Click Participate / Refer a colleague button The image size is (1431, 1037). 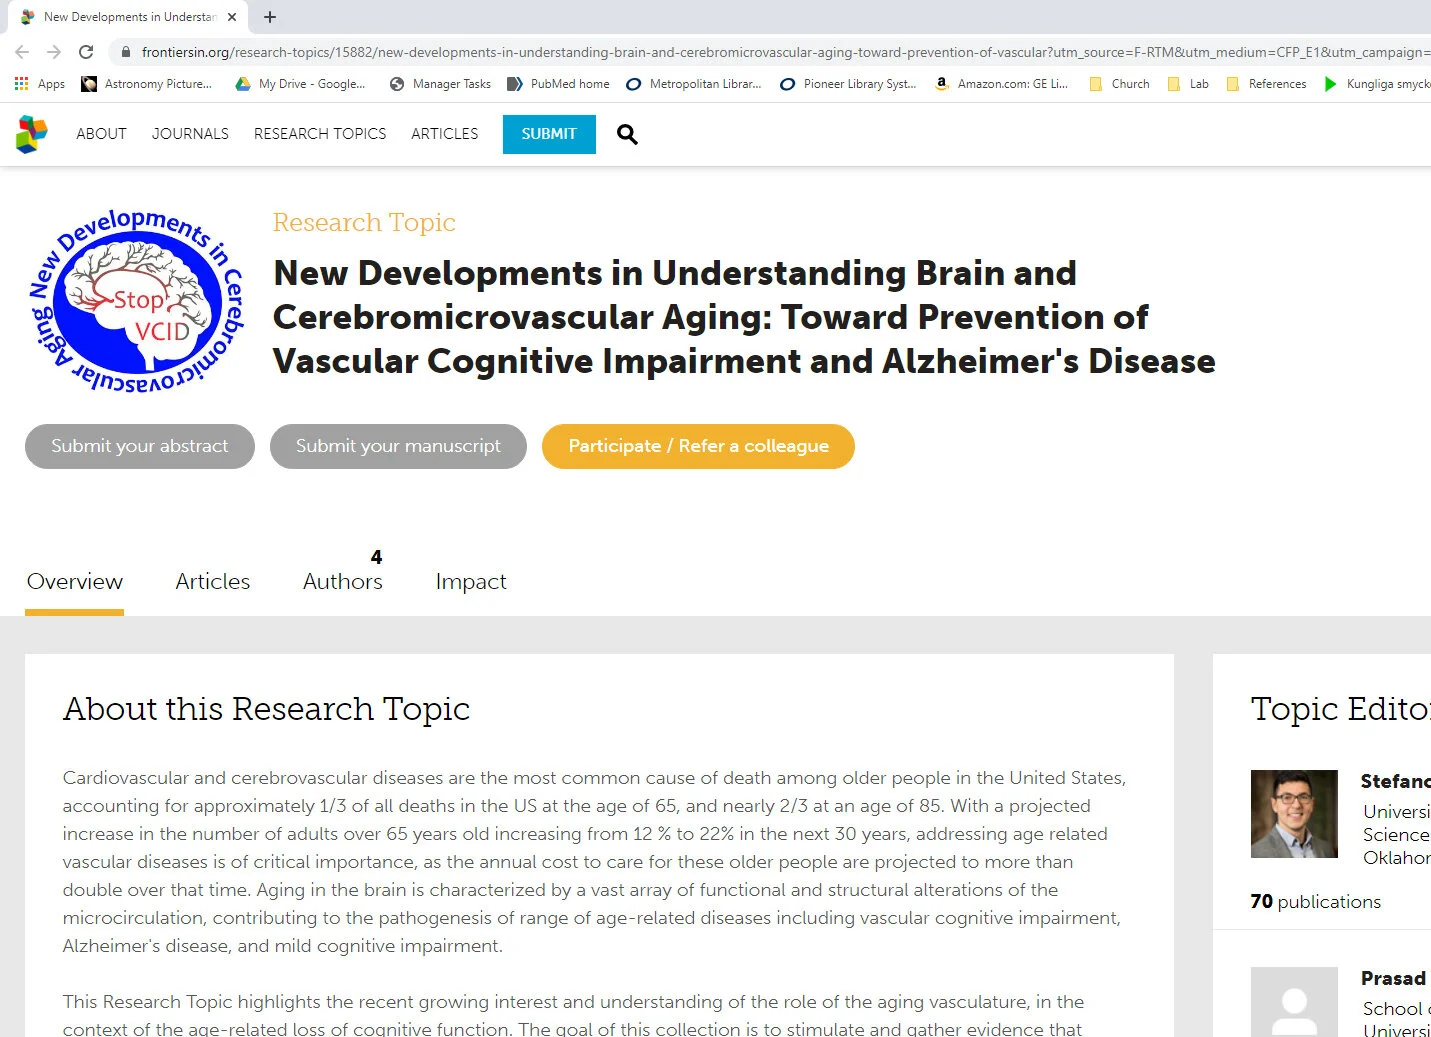pos(698,446)
